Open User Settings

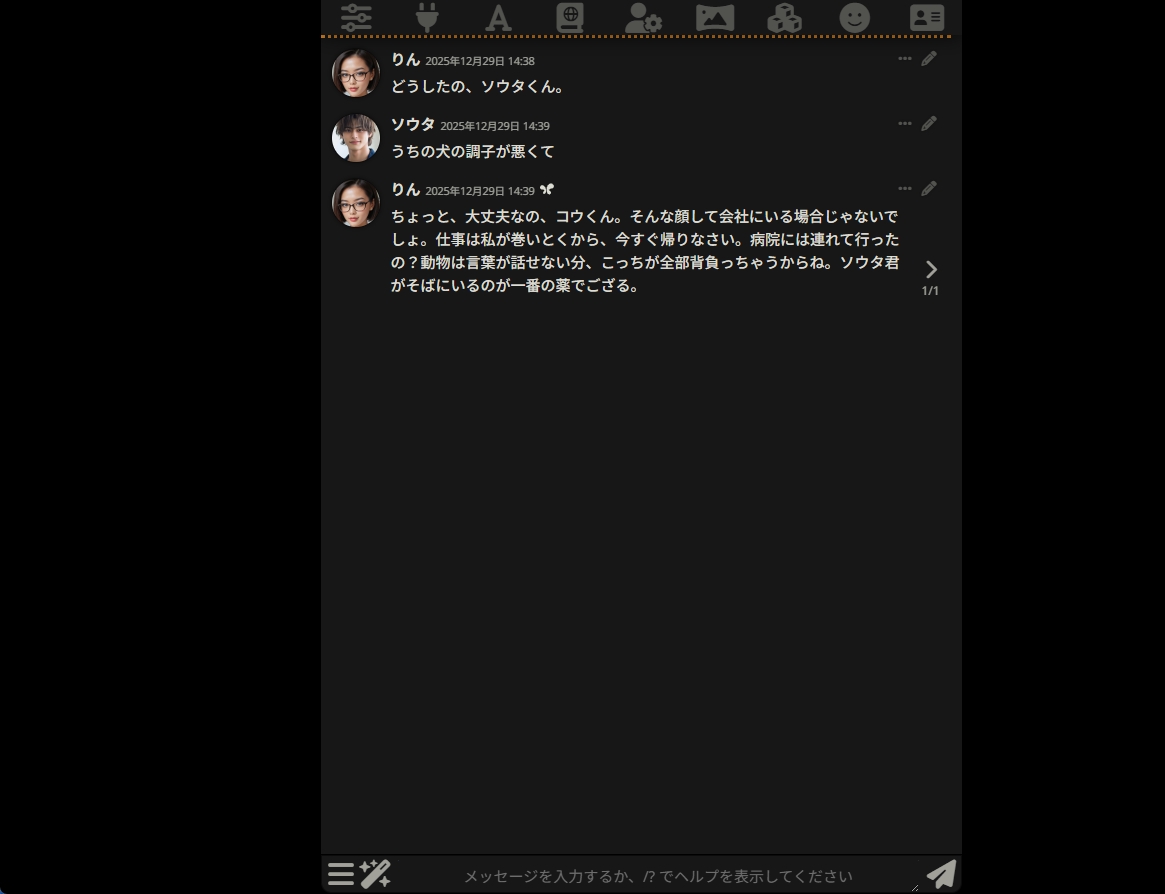coord(641,17)
